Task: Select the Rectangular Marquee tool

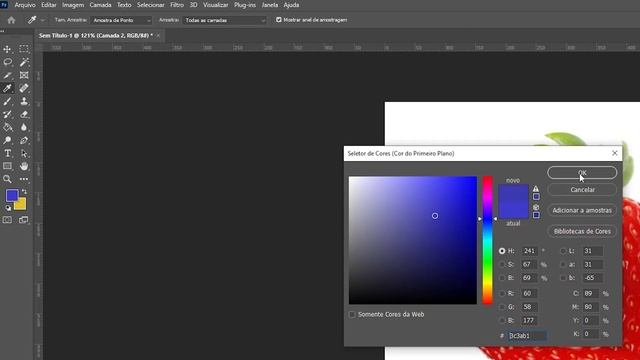Action: coord(24,49)
